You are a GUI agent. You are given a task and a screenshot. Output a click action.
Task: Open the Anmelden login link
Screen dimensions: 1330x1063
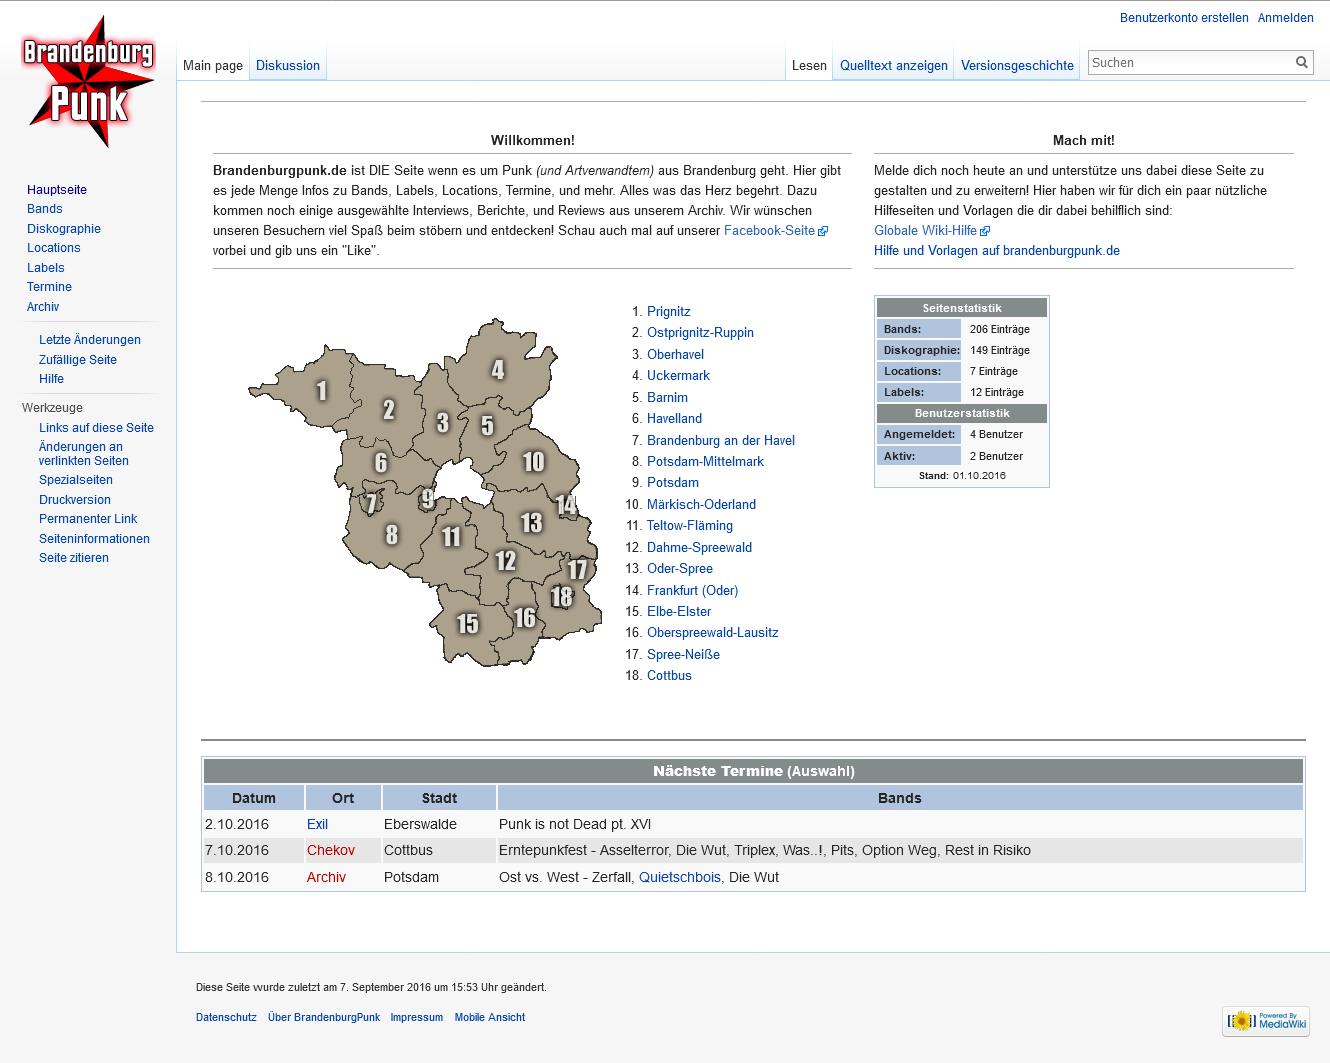pyautogui.click(x=1285, y=18)
